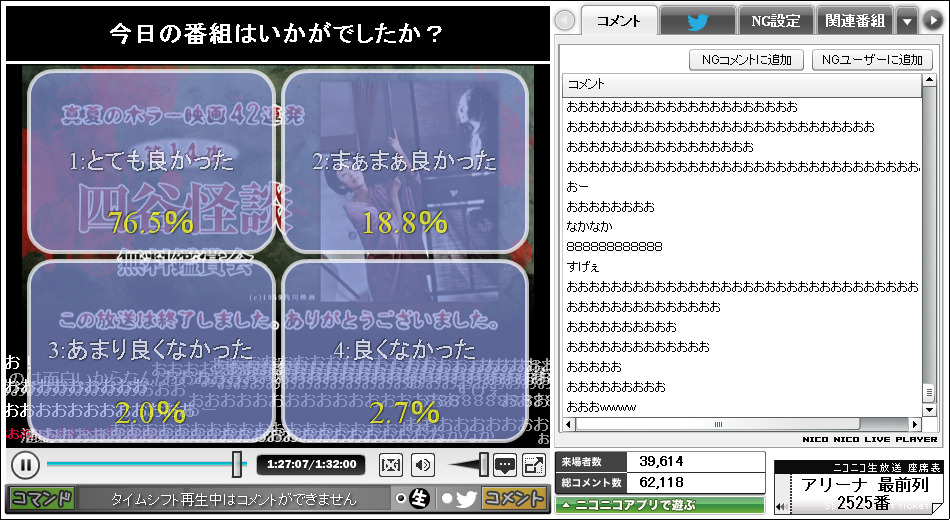950x520 pixels.
Task: Click the poll question 今日の番組はいかがでしたか？
Action: coord(277,33)
